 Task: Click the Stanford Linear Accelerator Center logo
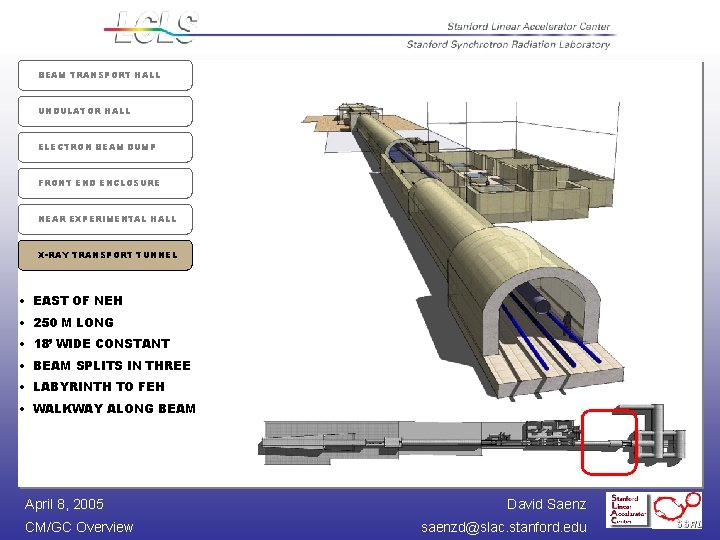point(626,511)
